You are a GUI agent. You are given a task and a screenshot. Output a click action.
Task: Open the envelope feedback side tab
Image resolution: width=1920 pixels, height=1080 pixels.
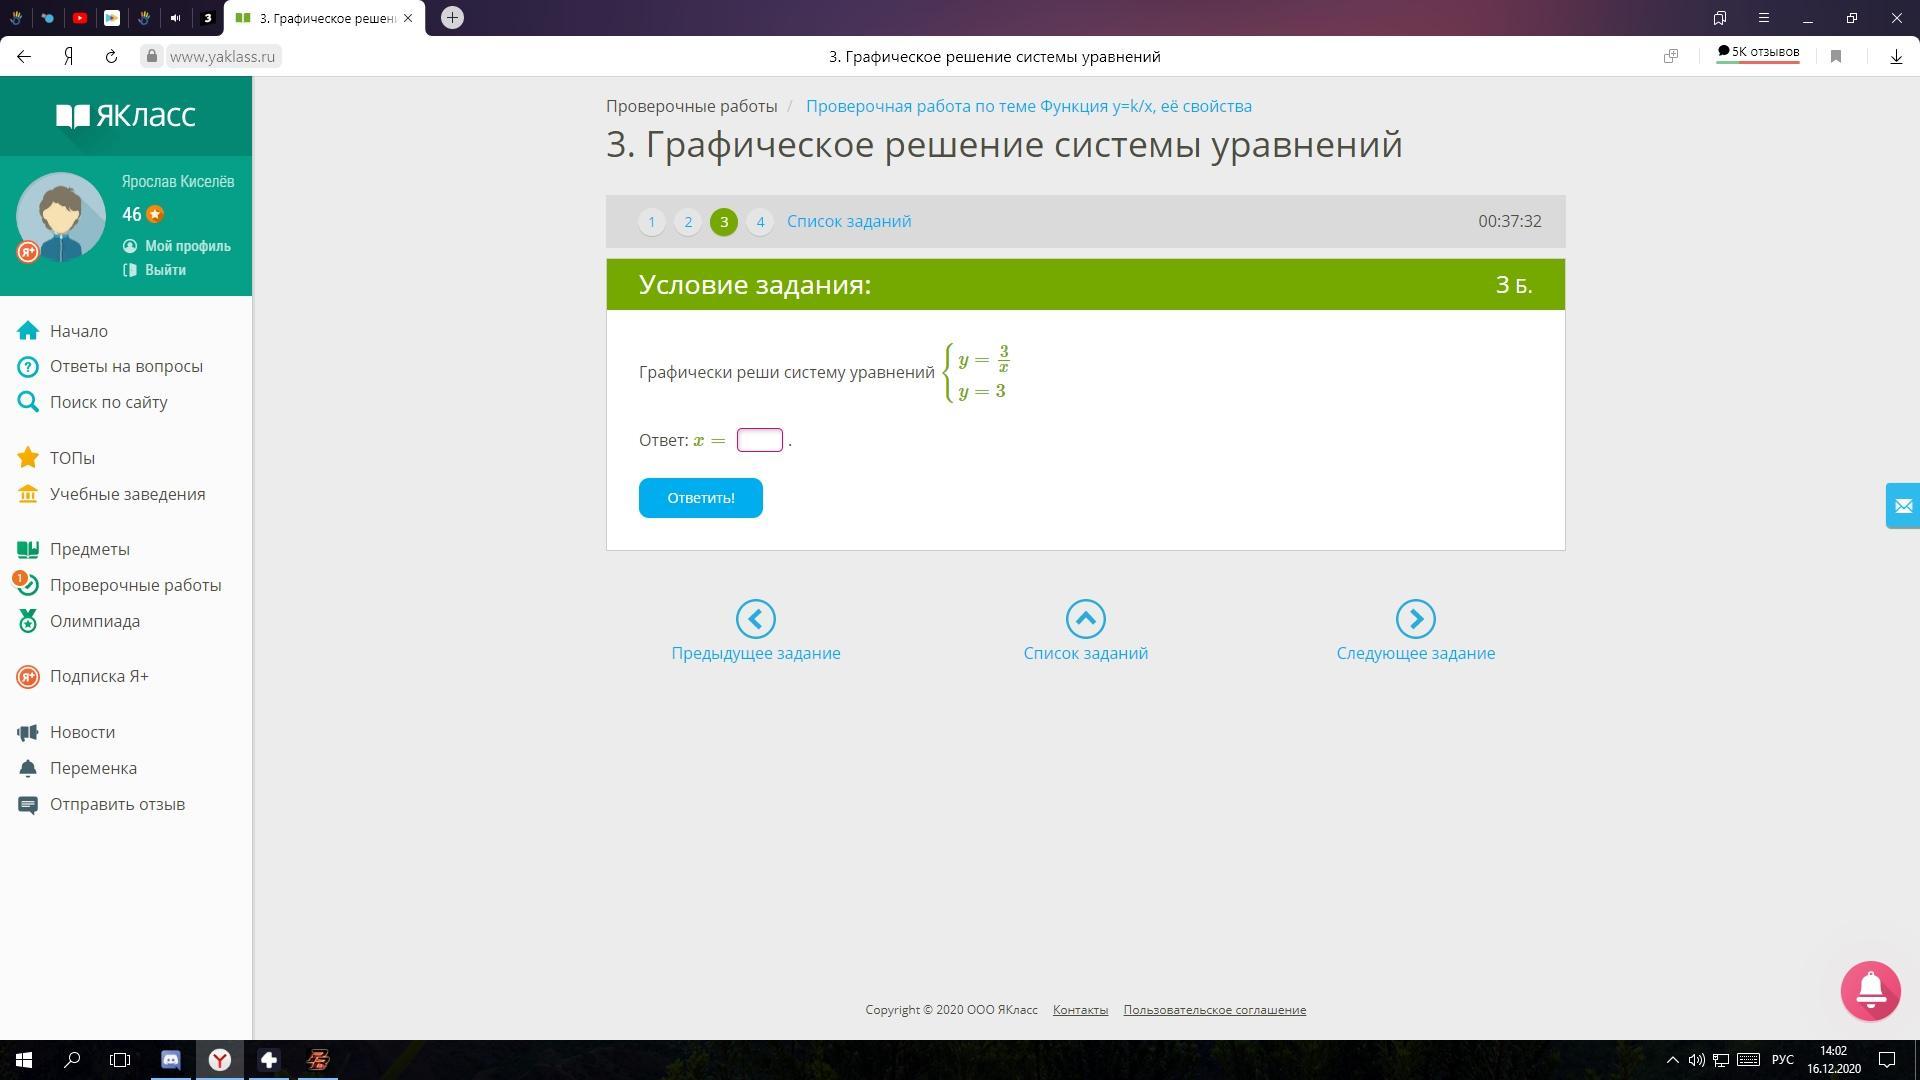pos(1902,506)
